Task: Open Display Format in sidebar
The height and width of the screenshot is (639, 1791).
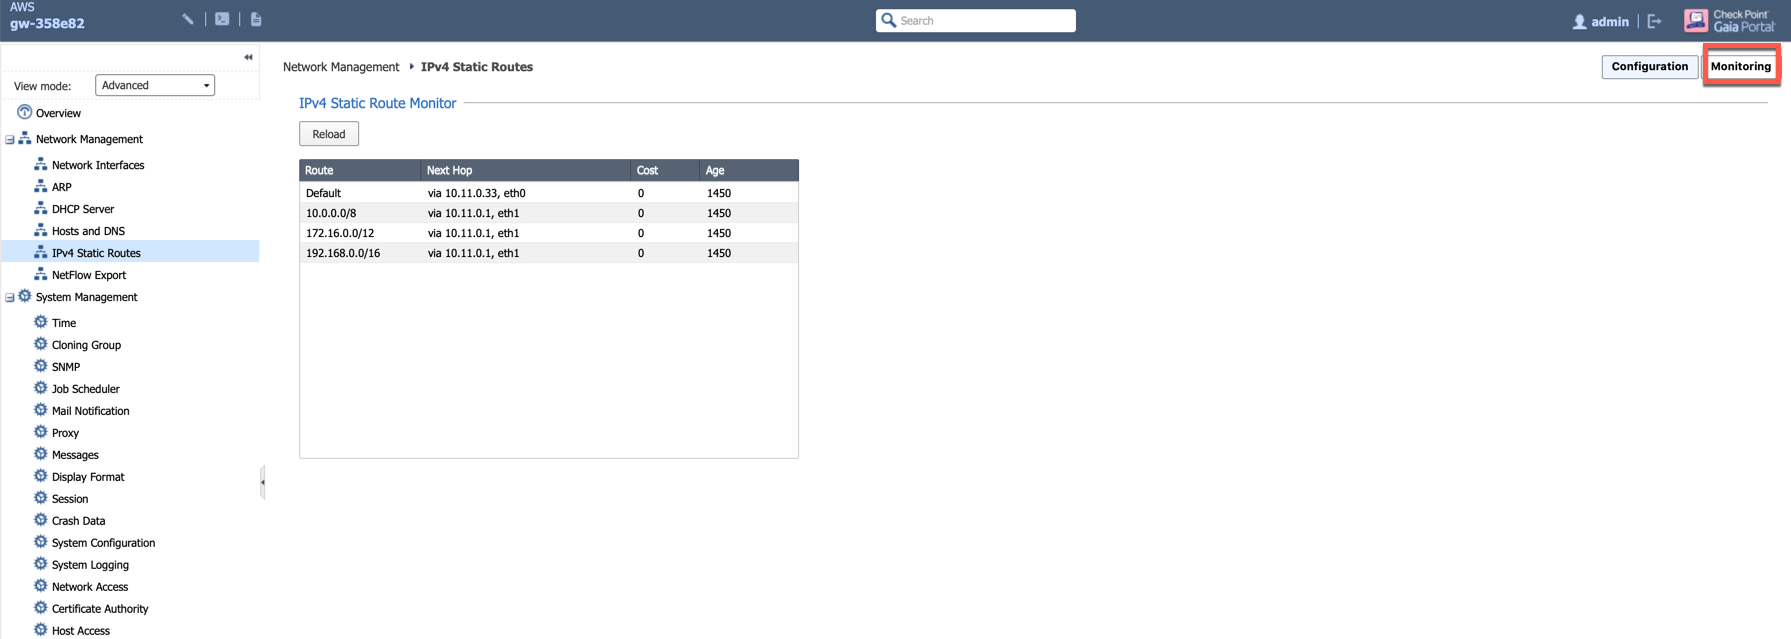Action: point(88,477)
